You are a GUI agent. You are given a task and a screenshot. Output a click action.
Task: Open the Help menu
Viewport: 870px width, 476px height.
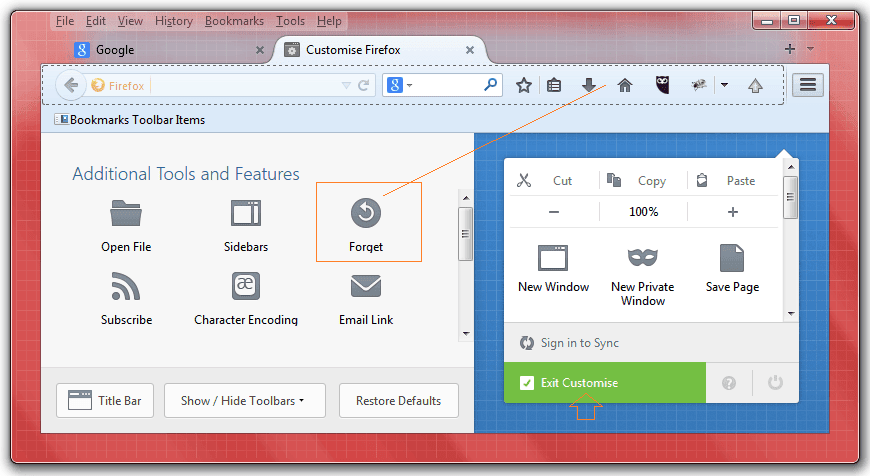(329, 21)
